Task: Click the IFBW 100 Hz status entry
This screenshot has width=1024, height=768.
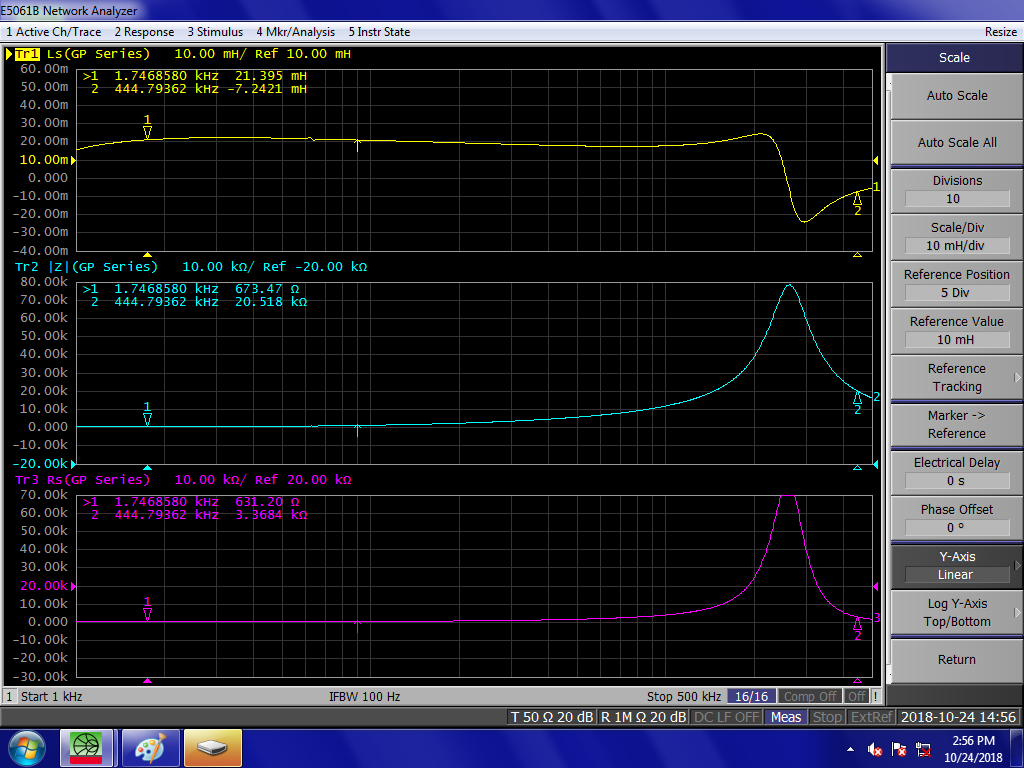Action: 364,696
